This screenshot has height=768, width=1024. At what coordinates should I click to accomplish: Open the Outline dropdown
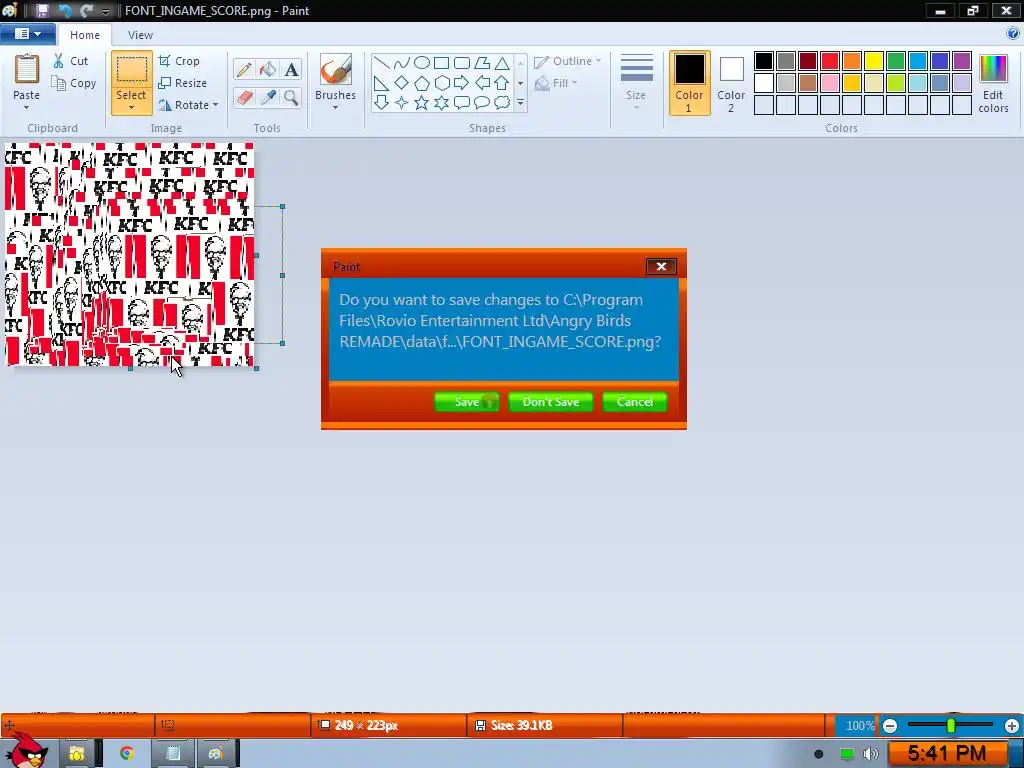(567, 61)
